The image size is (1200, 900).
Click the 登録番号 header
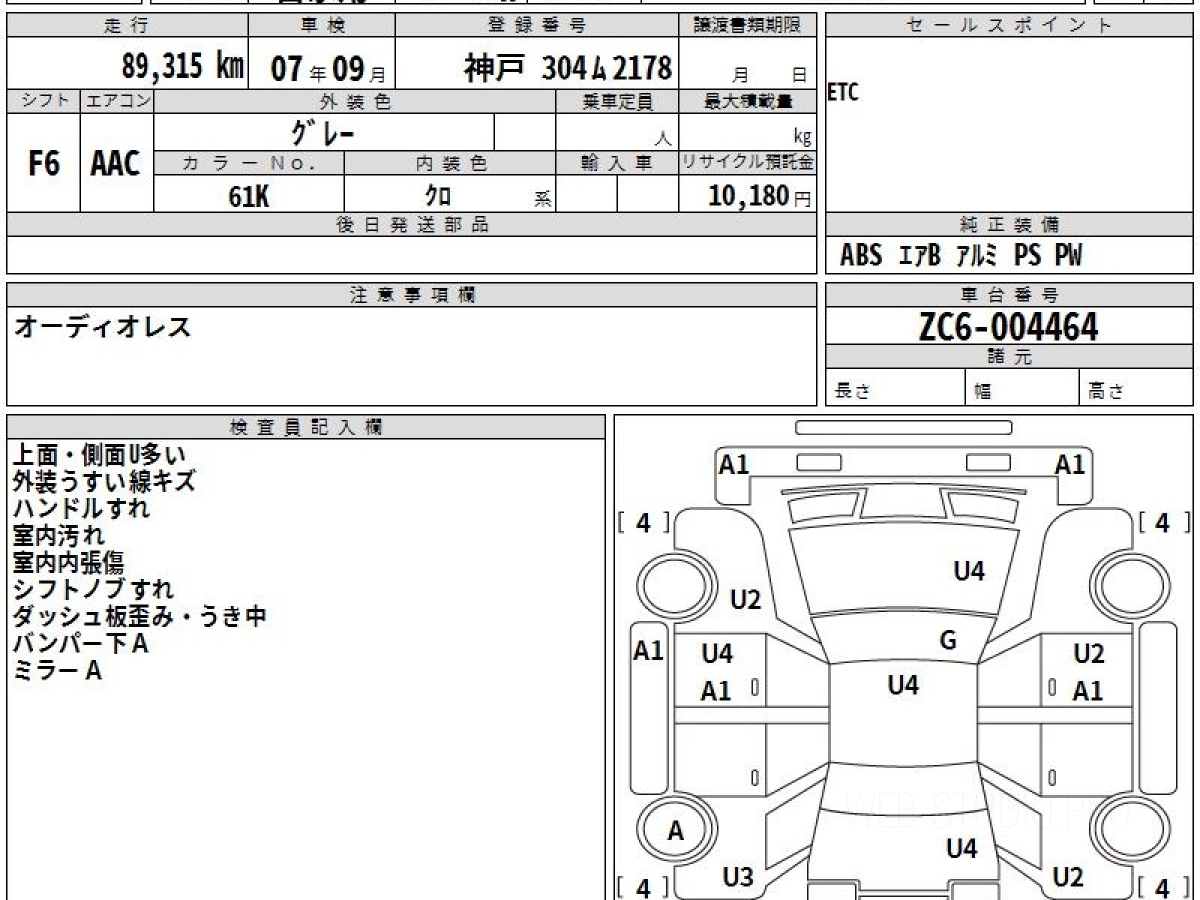pos(538,26)
